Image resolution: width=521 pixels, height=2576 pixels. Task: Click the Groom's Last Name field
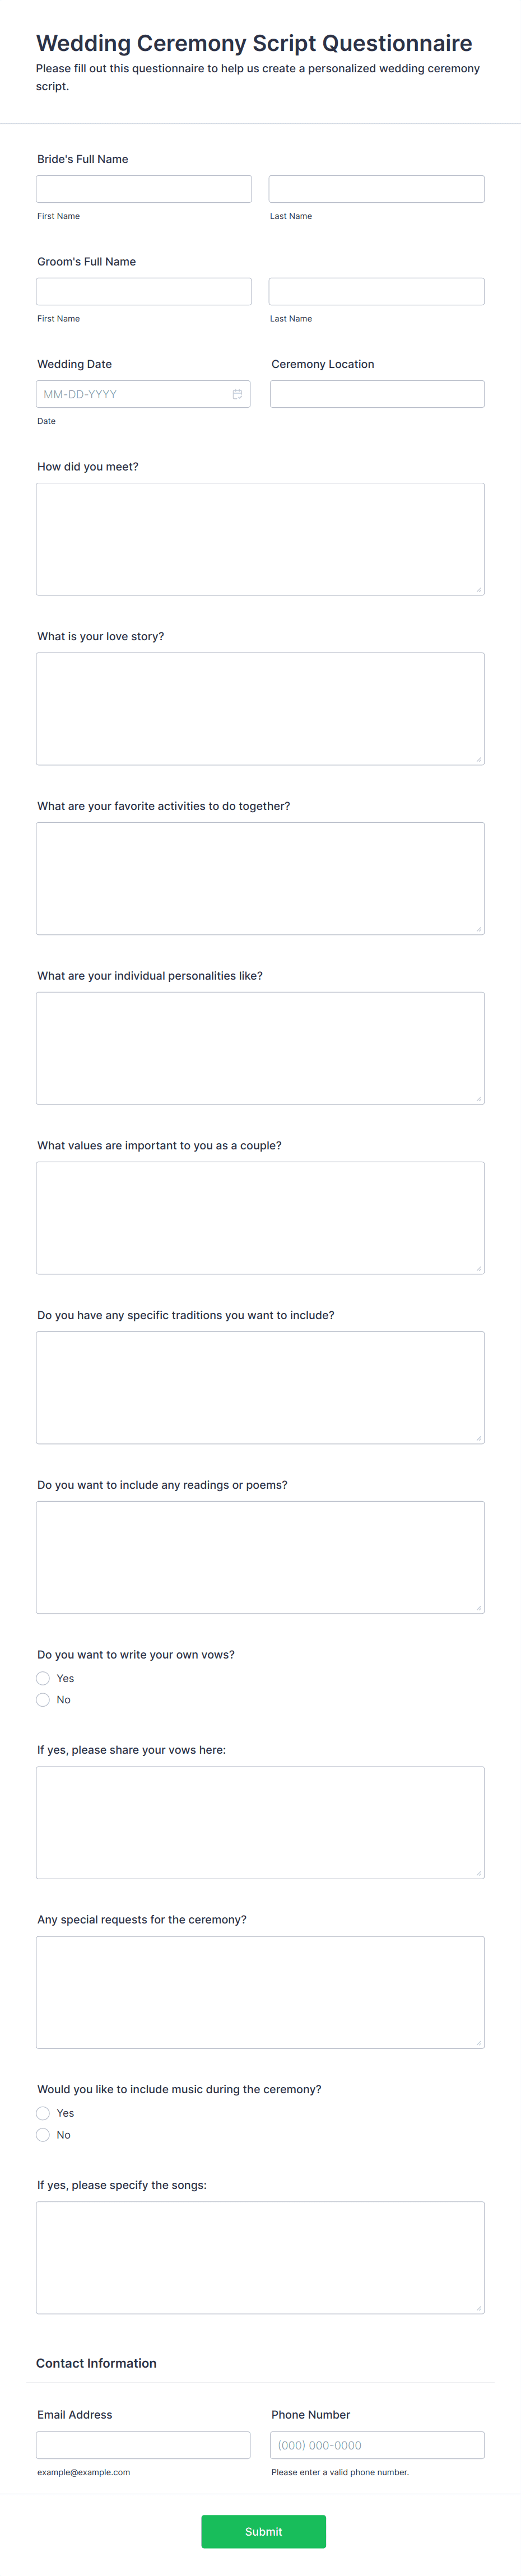376,291
